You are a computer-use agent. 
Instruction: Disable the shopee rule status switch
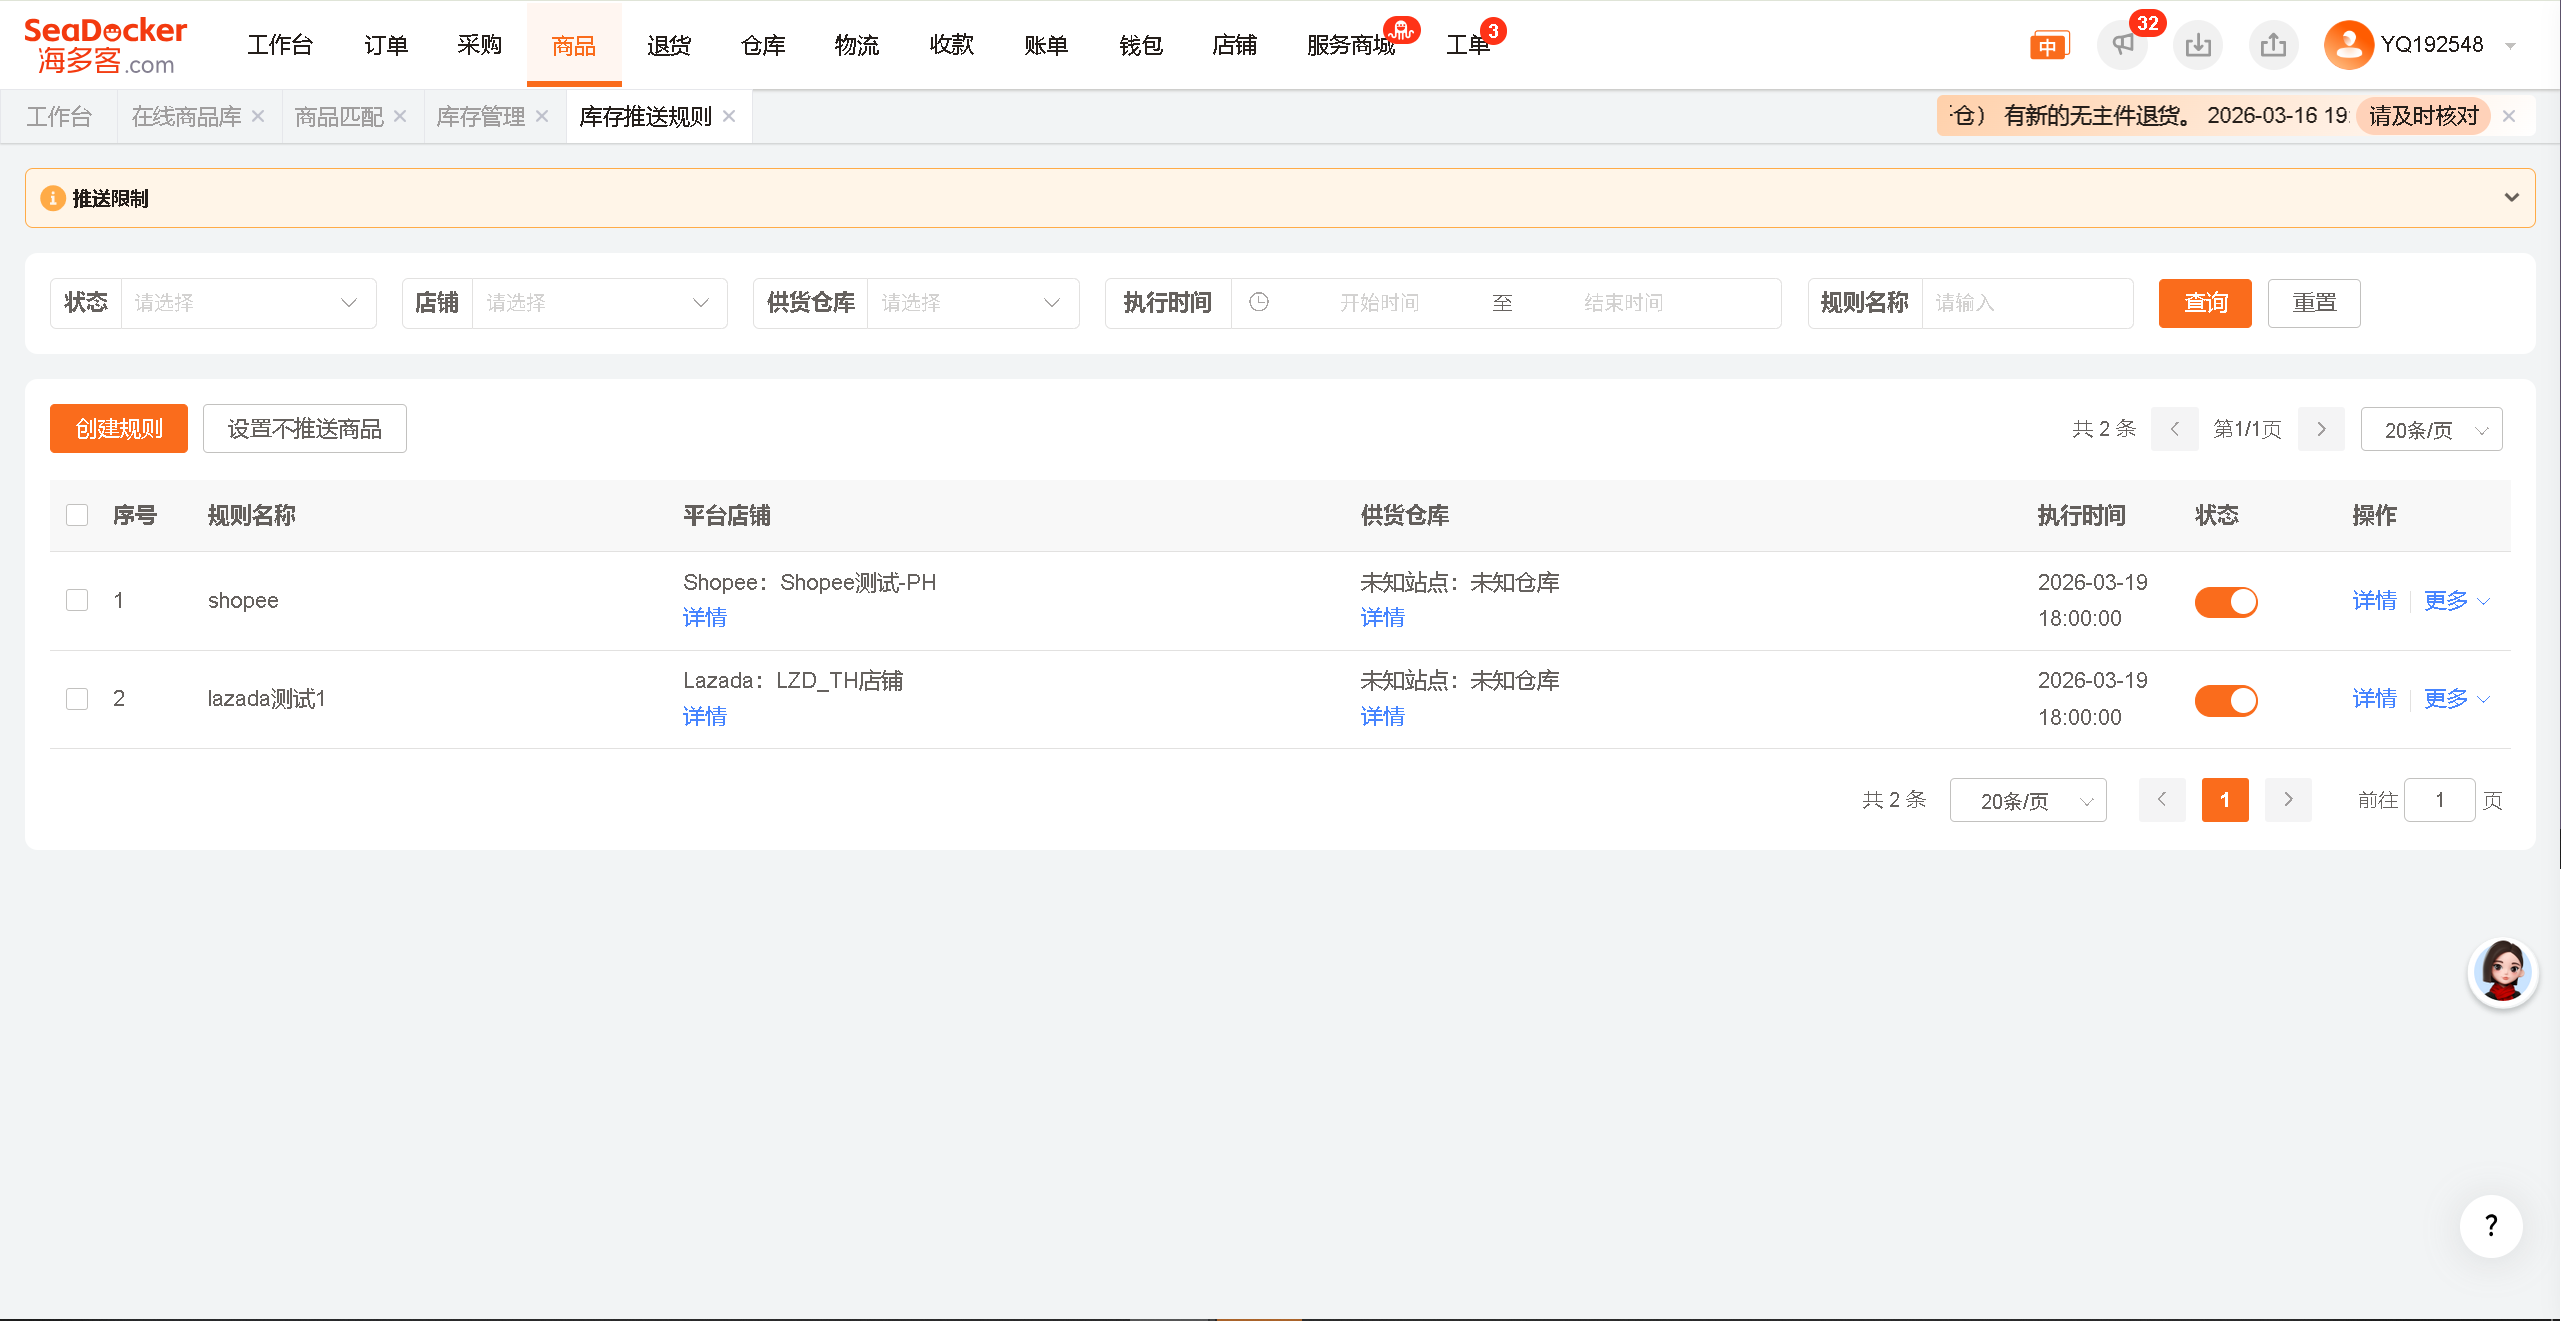click(x=2226, y=601)
